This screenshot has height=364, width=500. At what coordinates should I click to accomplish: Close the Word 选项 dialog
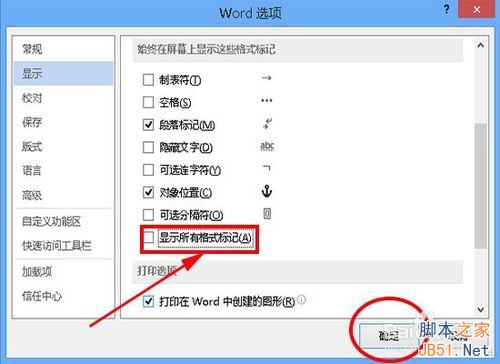pyautogui.click(x=476, y=10)
